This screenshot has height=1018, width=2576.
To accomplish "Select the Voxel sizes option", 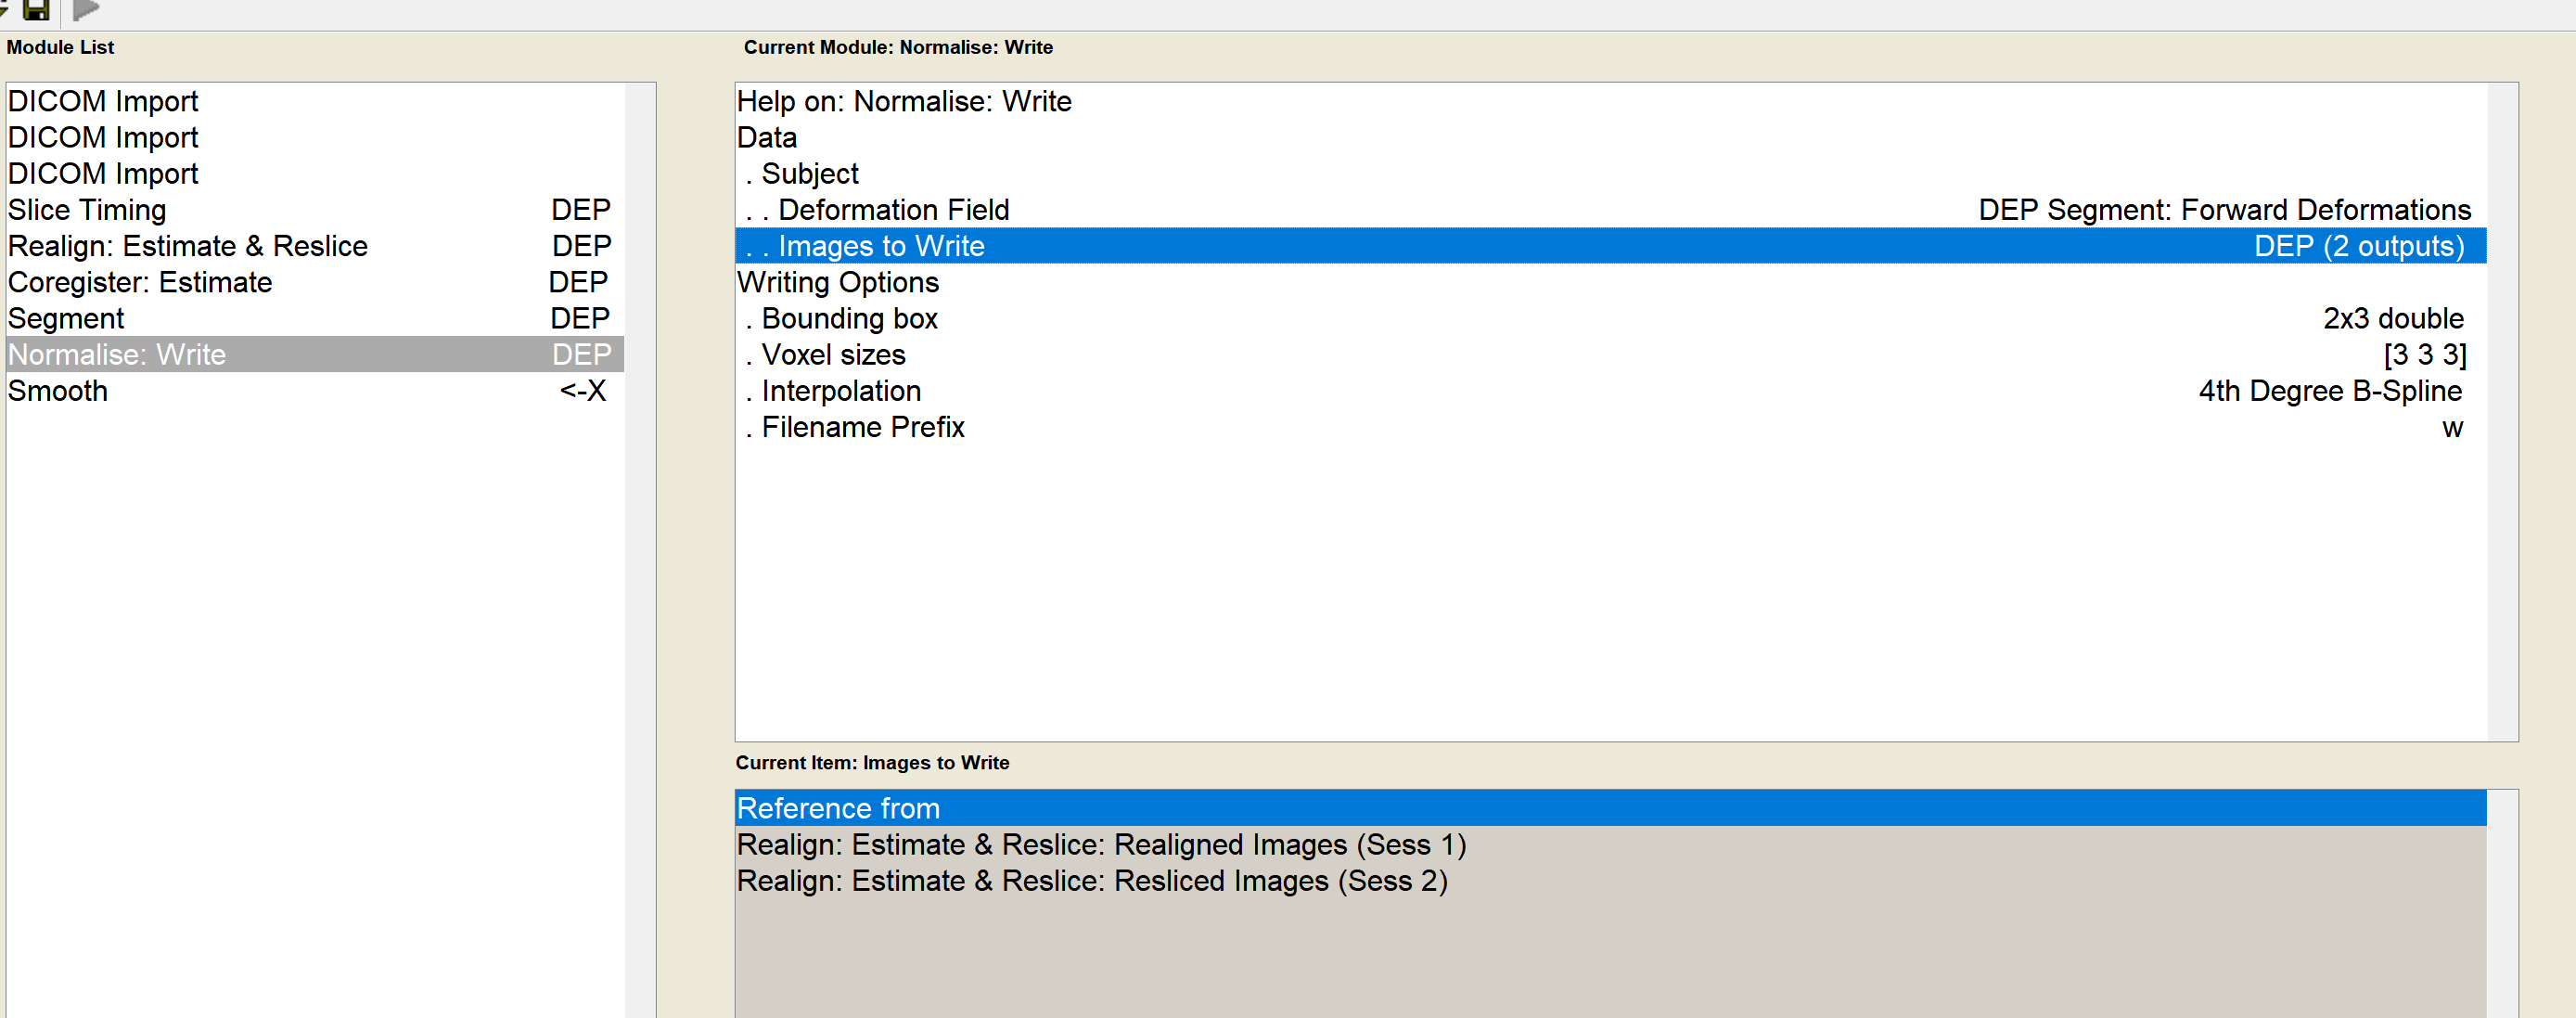I will 1611,354.
